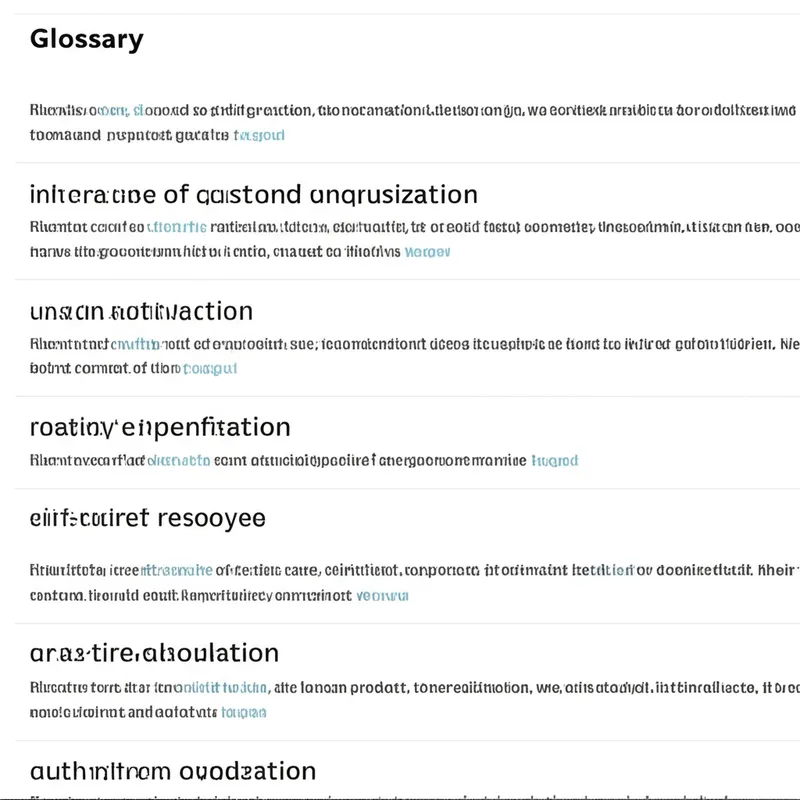The image size is (800, 800).
Task: Click the "authnitrom ovodzation" heading
Action: (x=172, y=771)
